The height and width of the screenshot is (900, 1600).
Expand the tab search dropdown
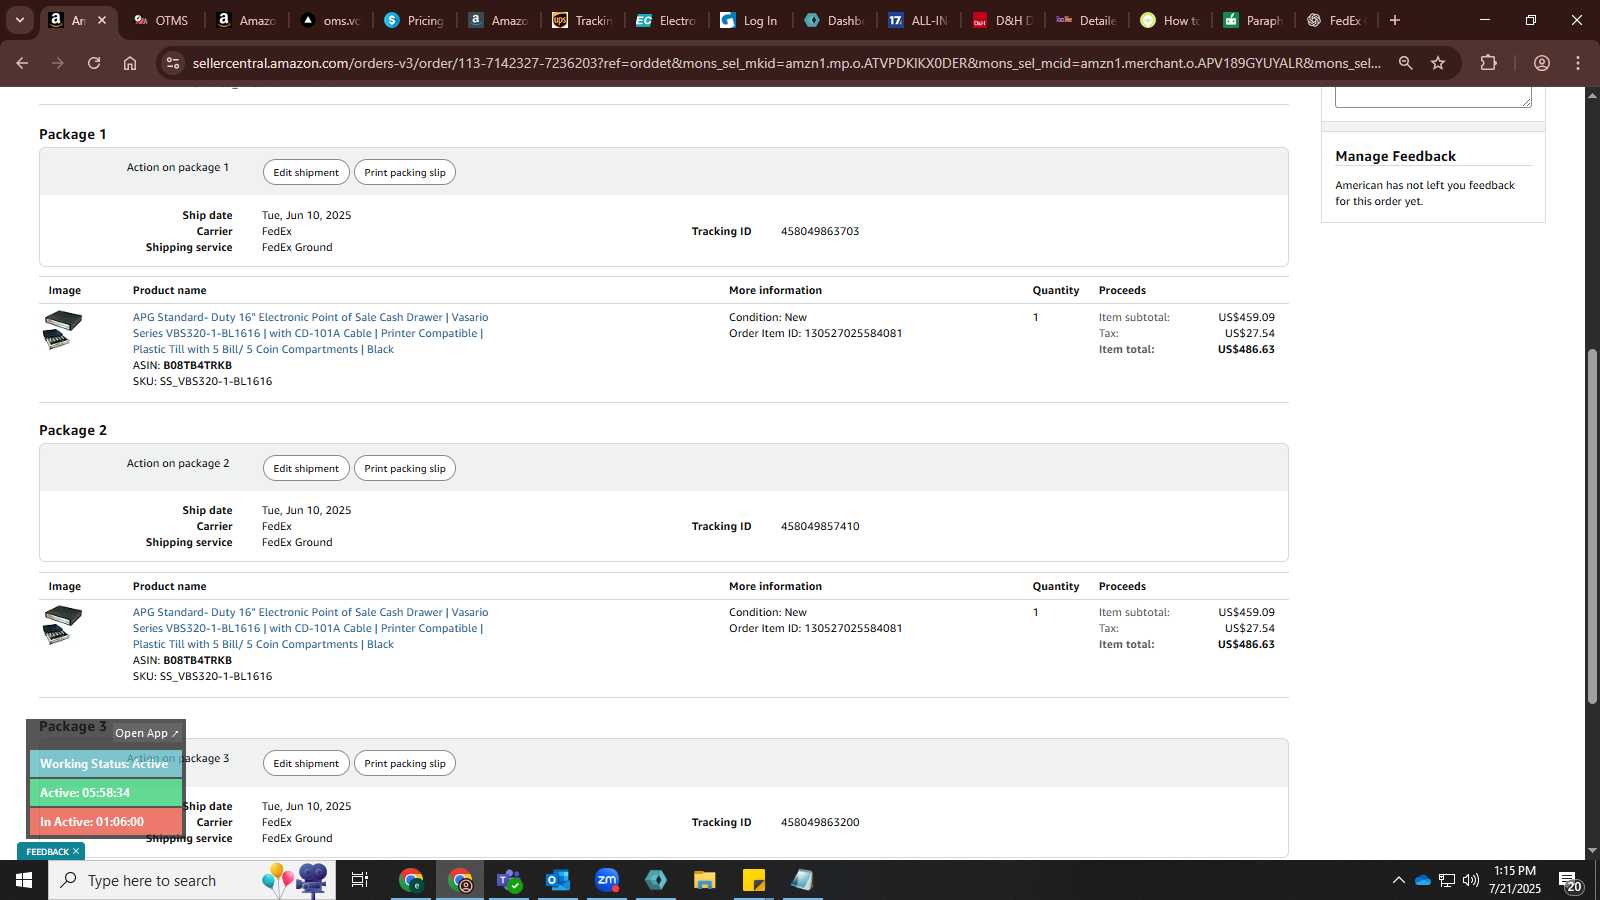[x=19, y=20]
